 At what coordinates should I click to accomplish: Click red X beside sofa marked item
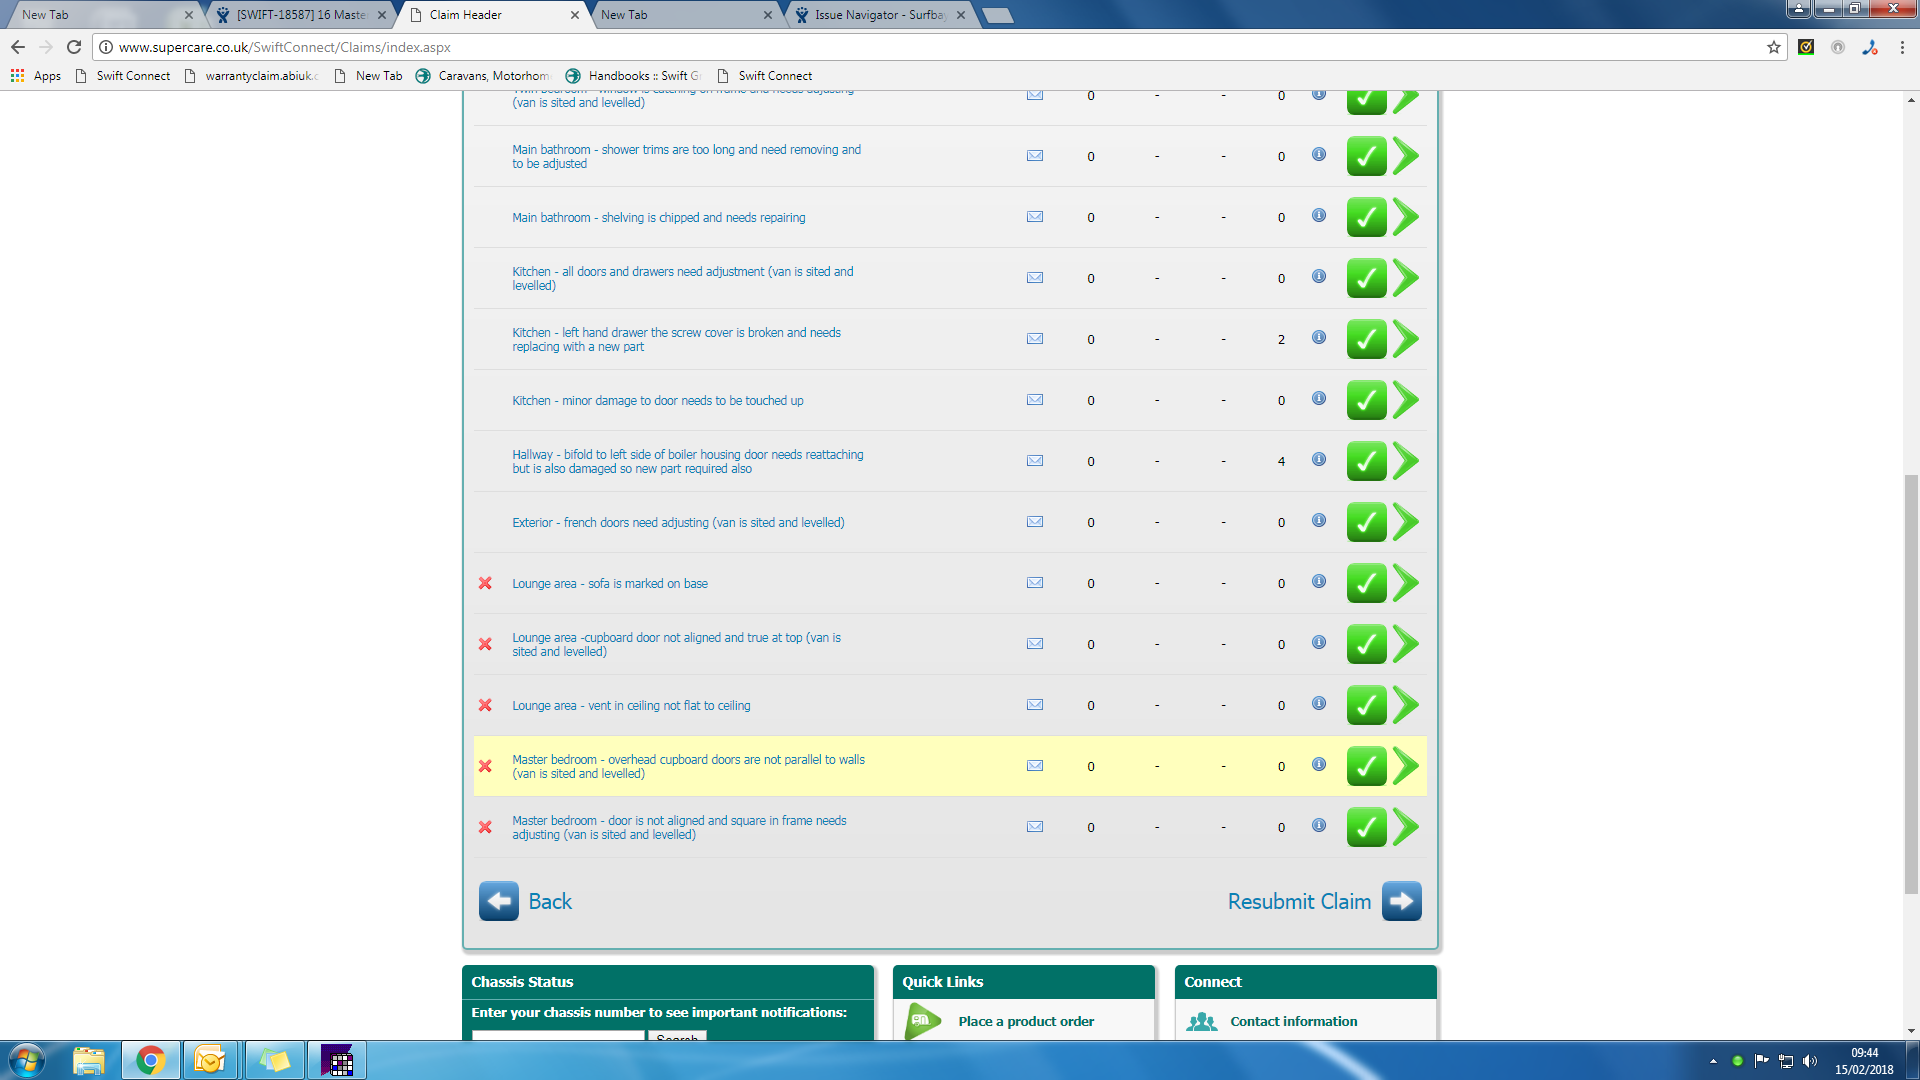pyautogui.click(x=485, y=583)
